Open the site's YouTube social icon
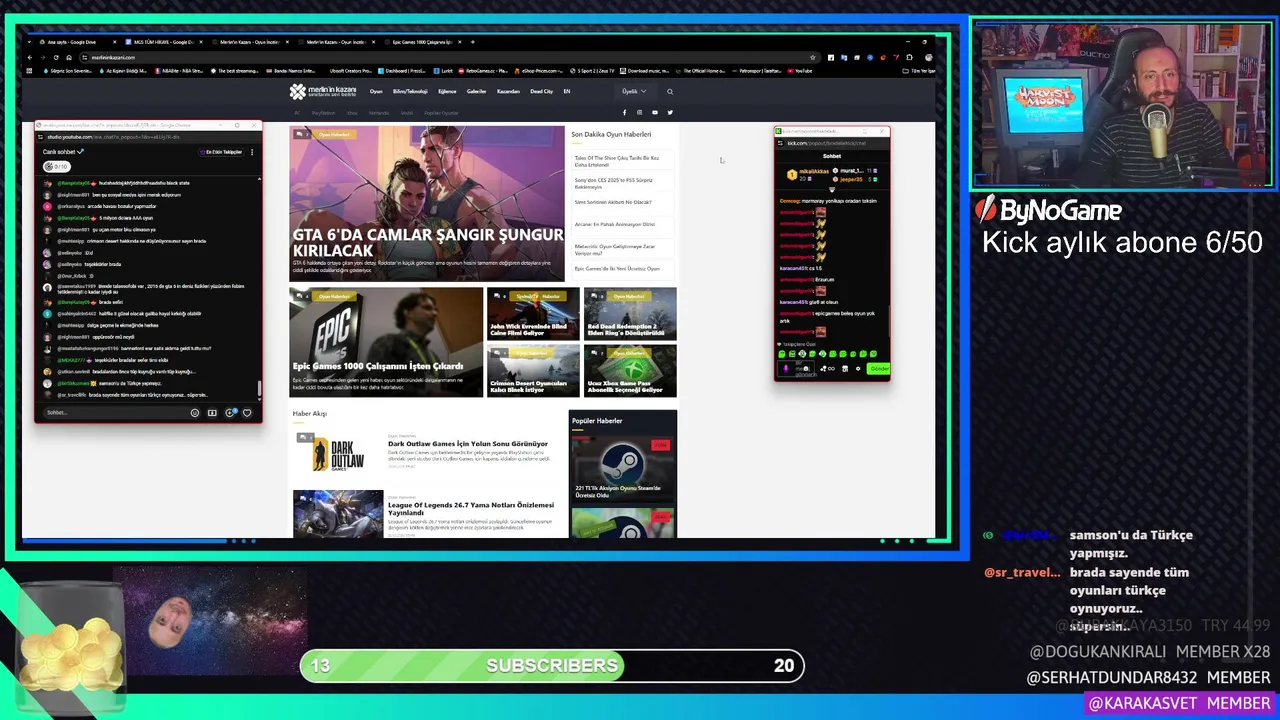 pyautogui.click(x=655, y=112)
